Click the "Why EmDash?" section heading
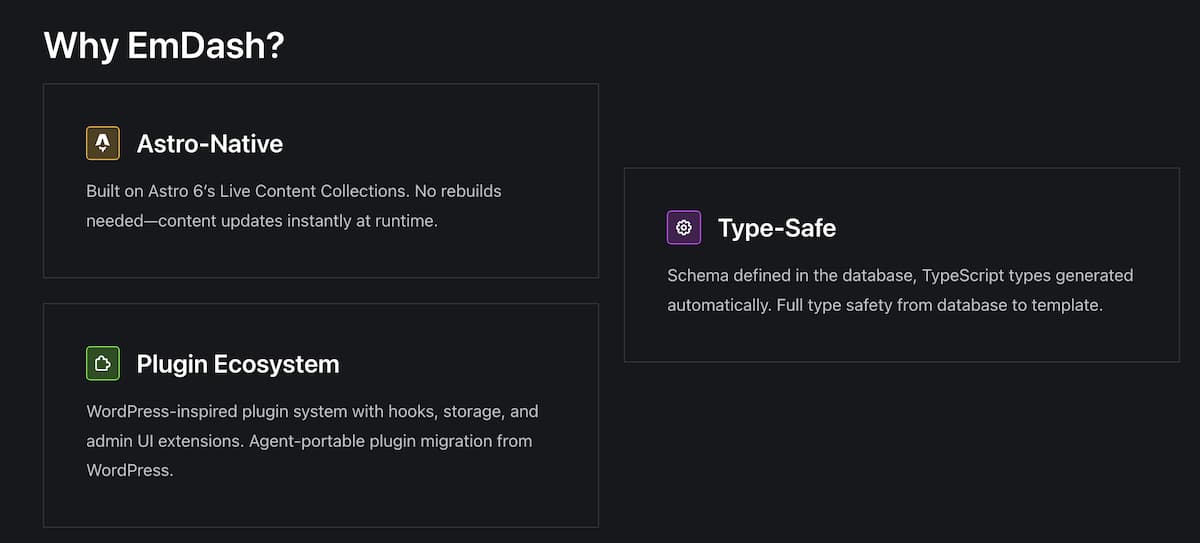1200x543 pixels. [x=164, y=46]
